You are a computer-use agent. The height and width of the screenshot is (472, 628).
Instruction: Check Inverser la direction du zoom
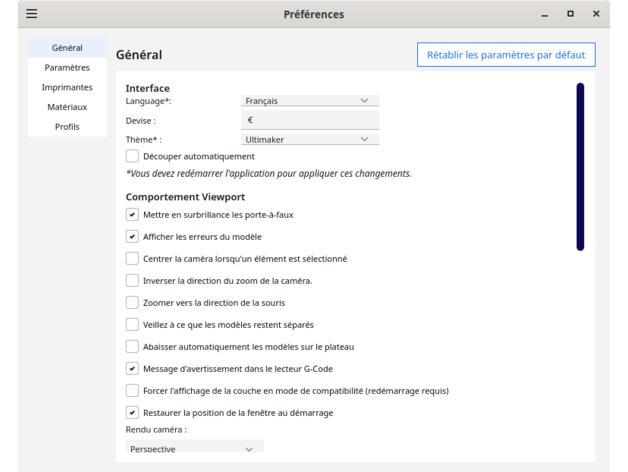pyautogui.click(x=133, y=280)
